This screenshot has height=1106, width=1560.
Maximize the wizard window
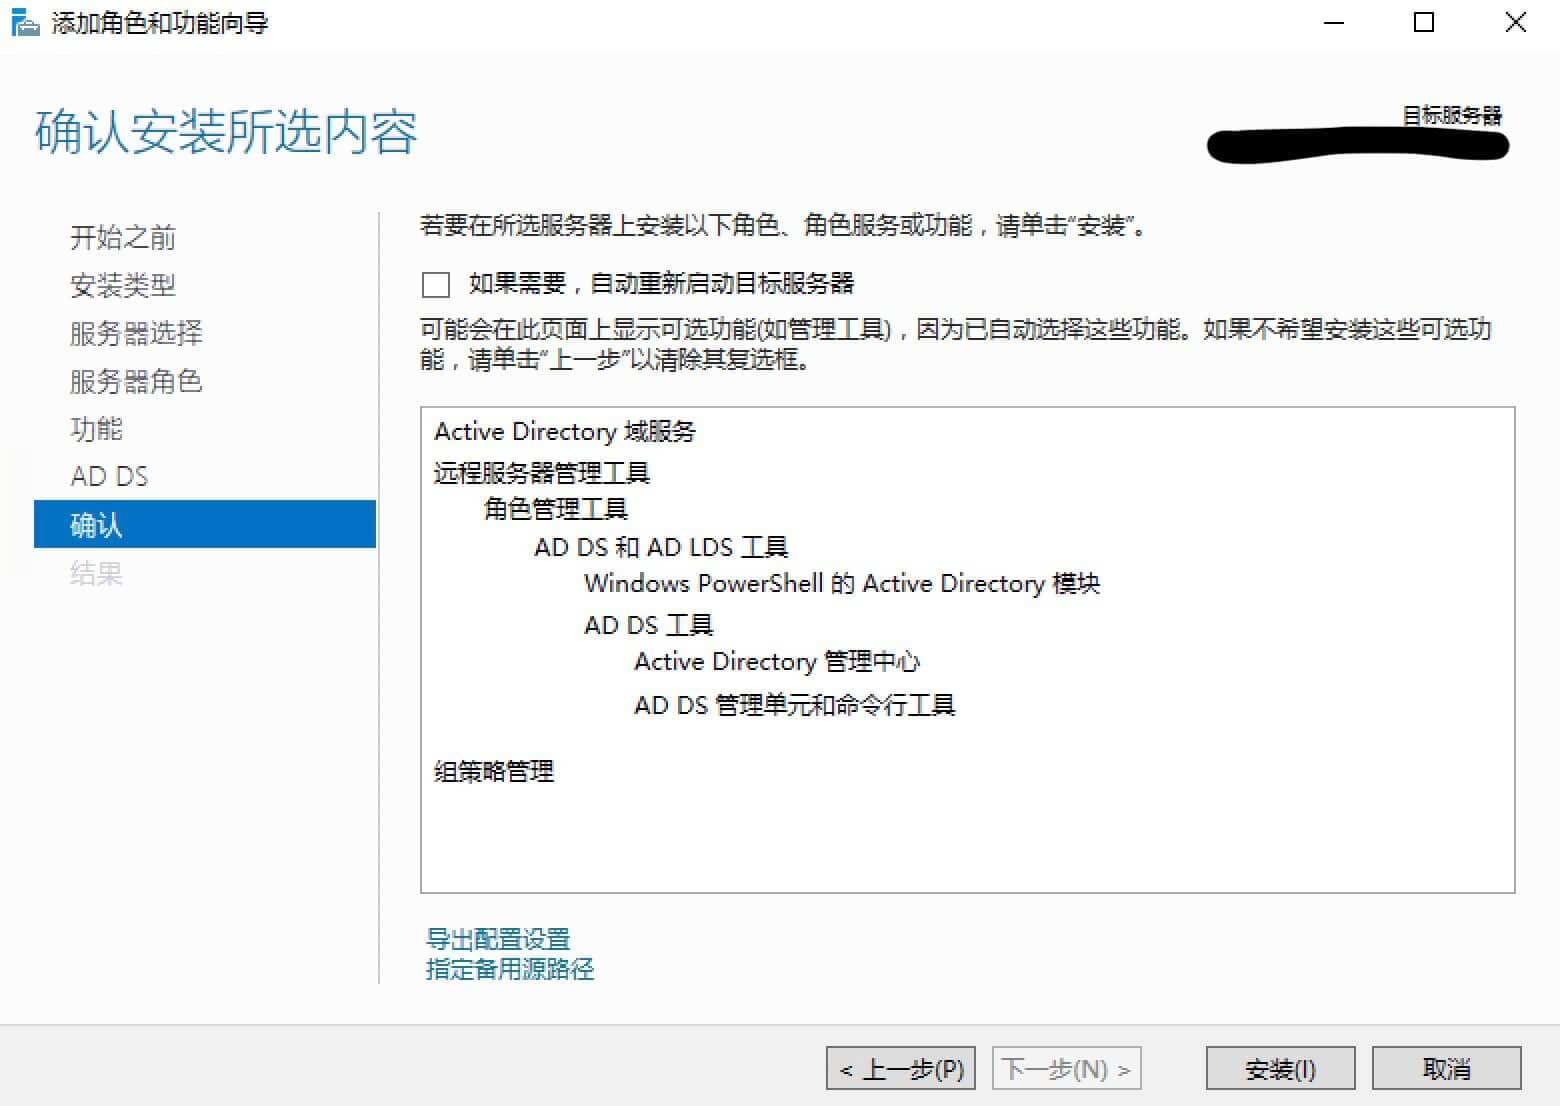coord(1424,22)
